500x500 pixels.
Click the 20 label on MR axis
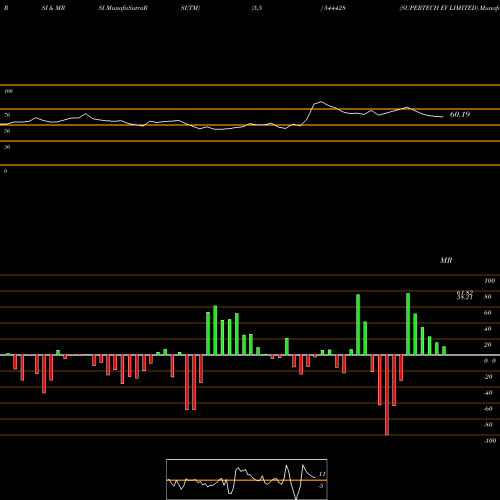[x=488, y=345]
